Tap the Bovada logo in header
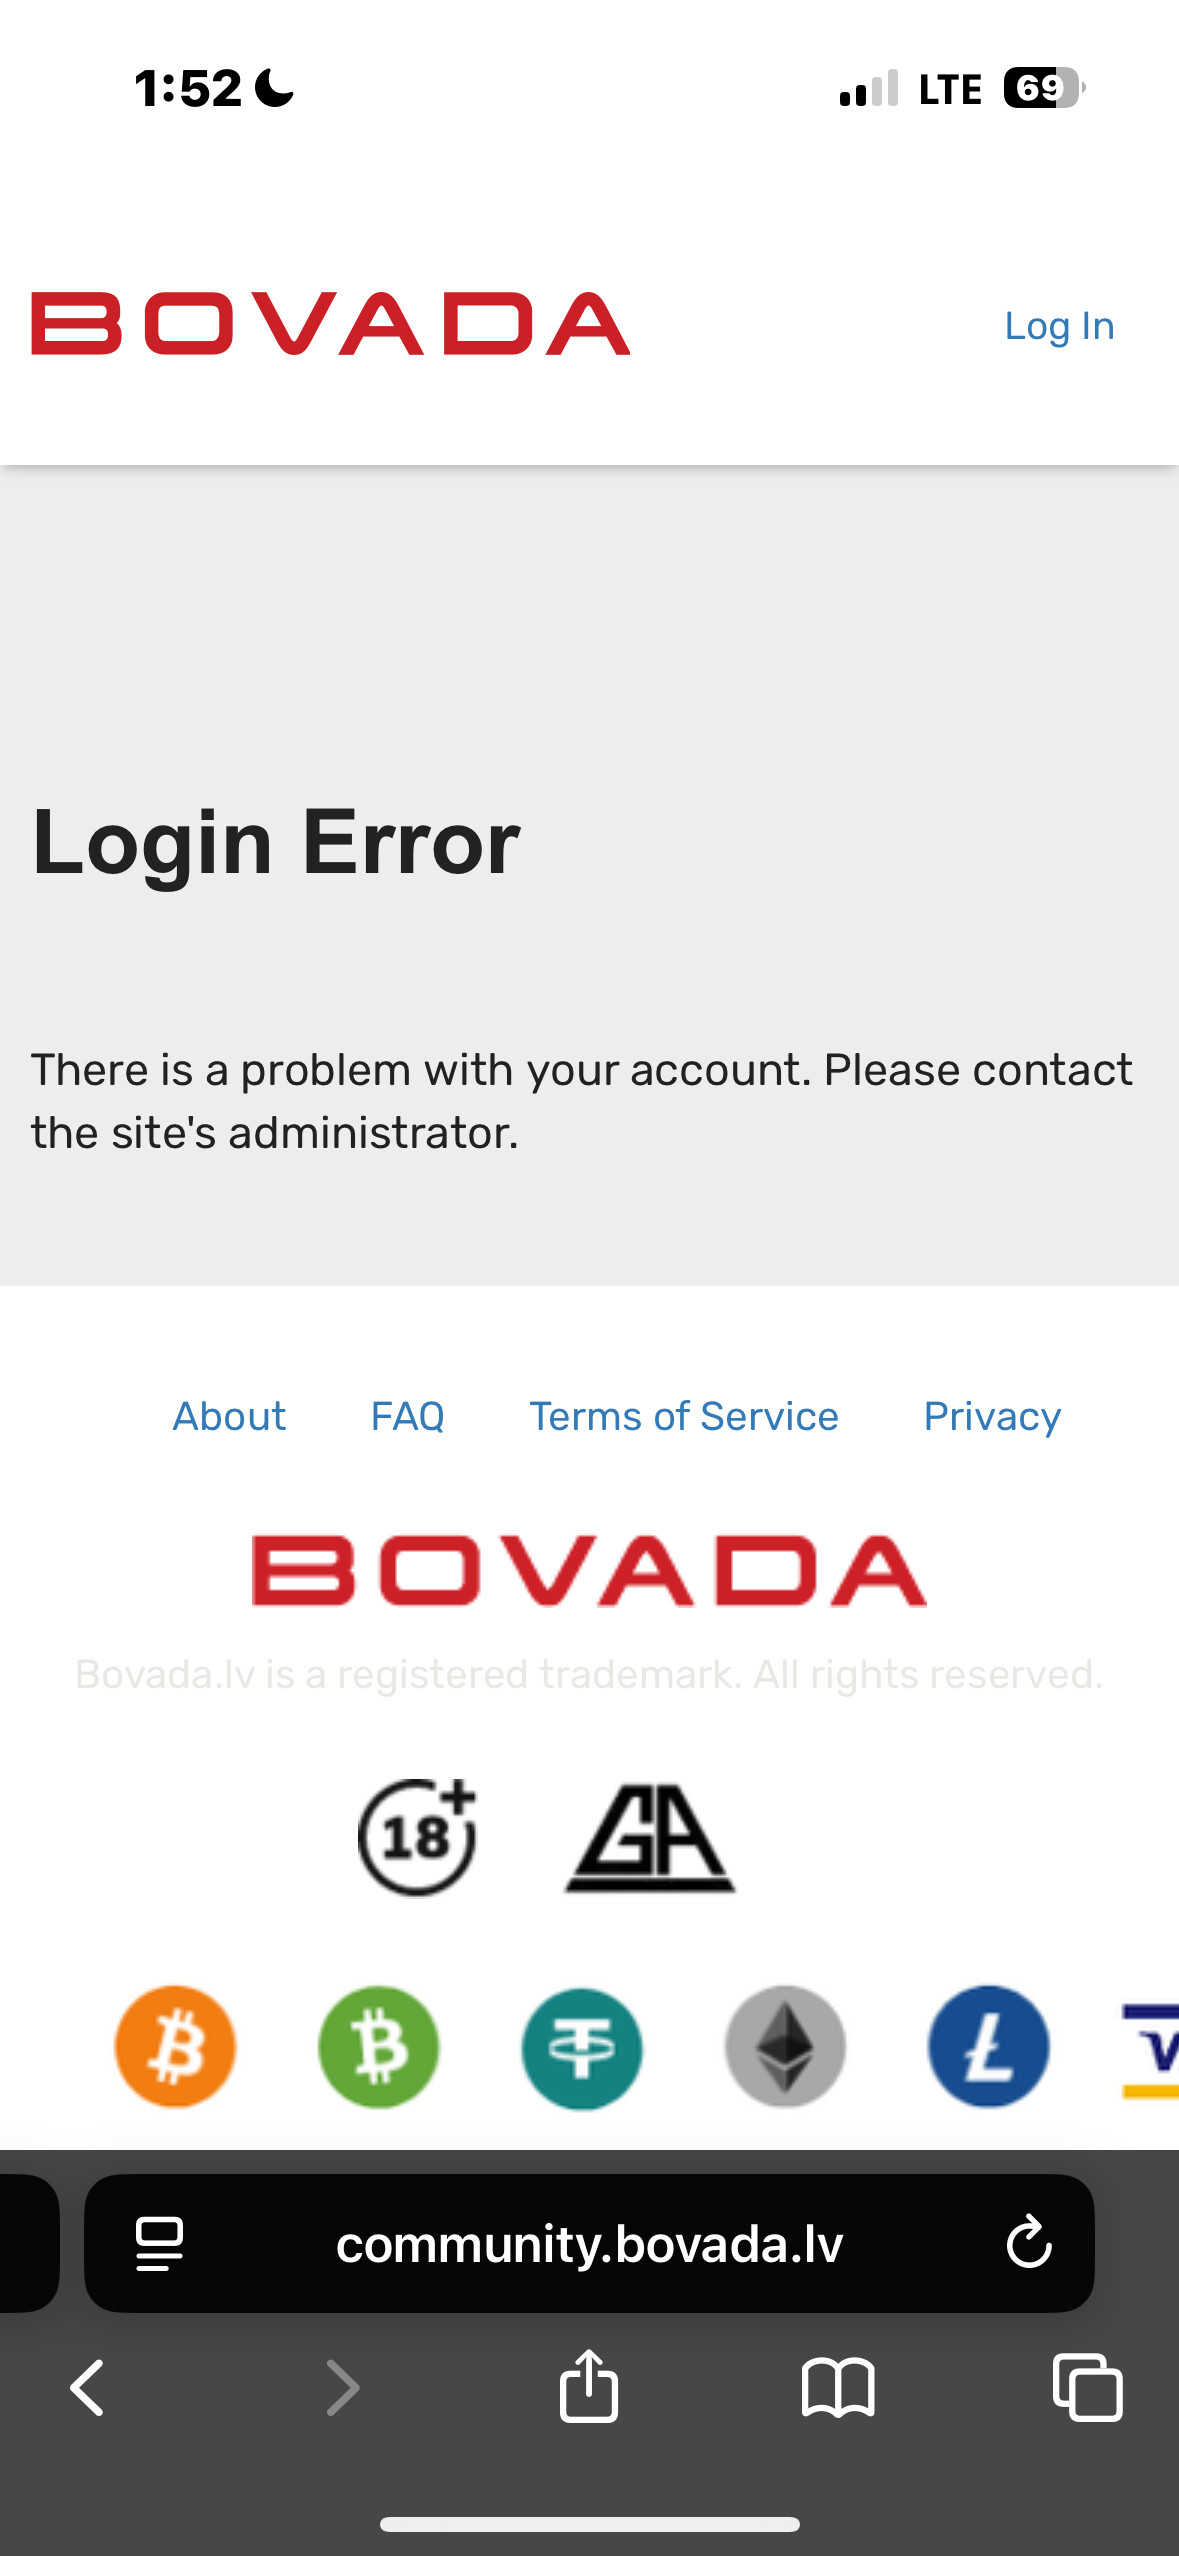The image size is (1179, 2556). 331,324
